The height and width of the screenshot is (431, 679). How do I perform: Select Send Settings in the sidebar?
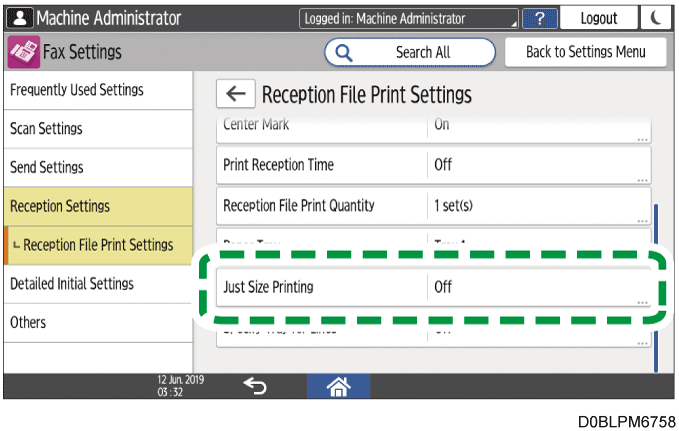coord(96,167)
